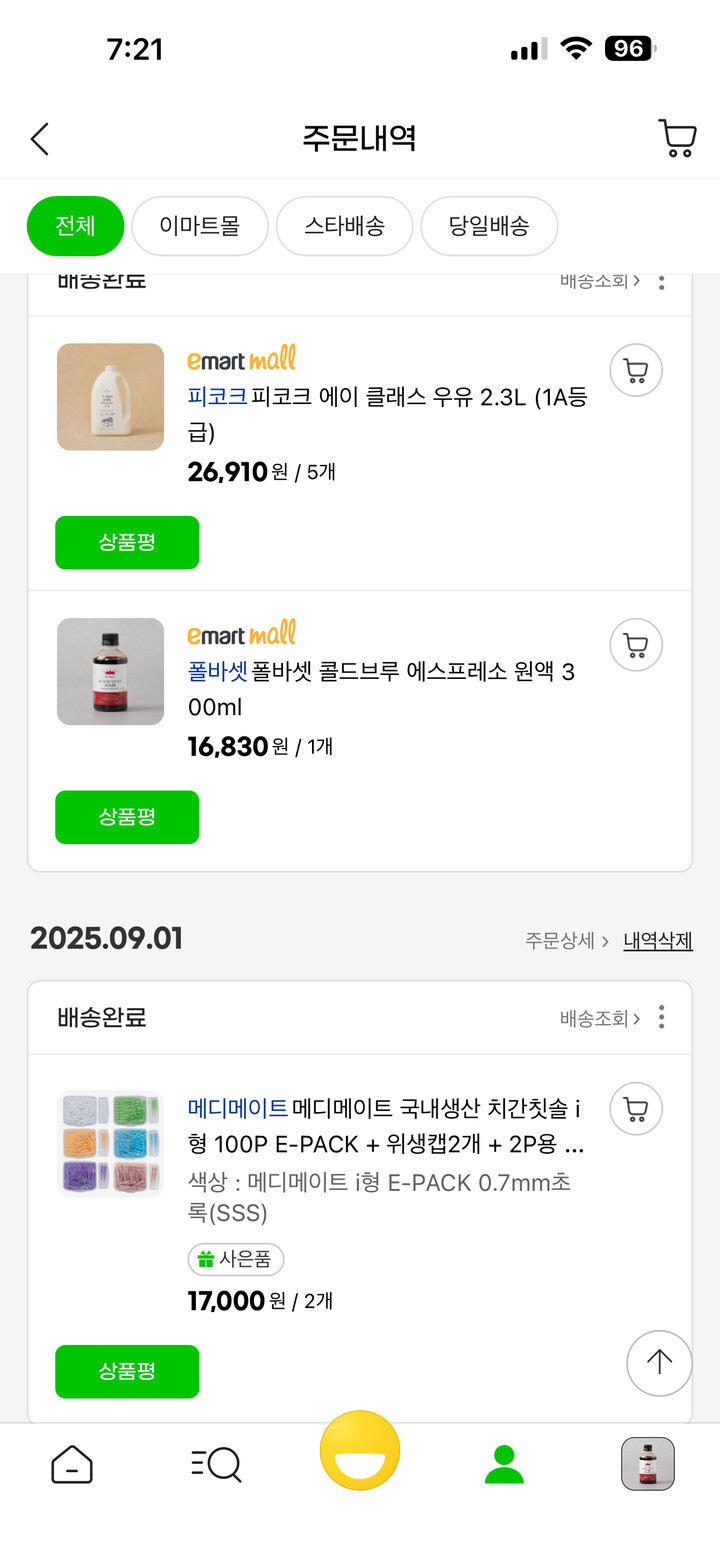The height and width of the screenshot is (1561, 720).
Task: Switch to the 이마트몰 tab
Action: point(200,226)
